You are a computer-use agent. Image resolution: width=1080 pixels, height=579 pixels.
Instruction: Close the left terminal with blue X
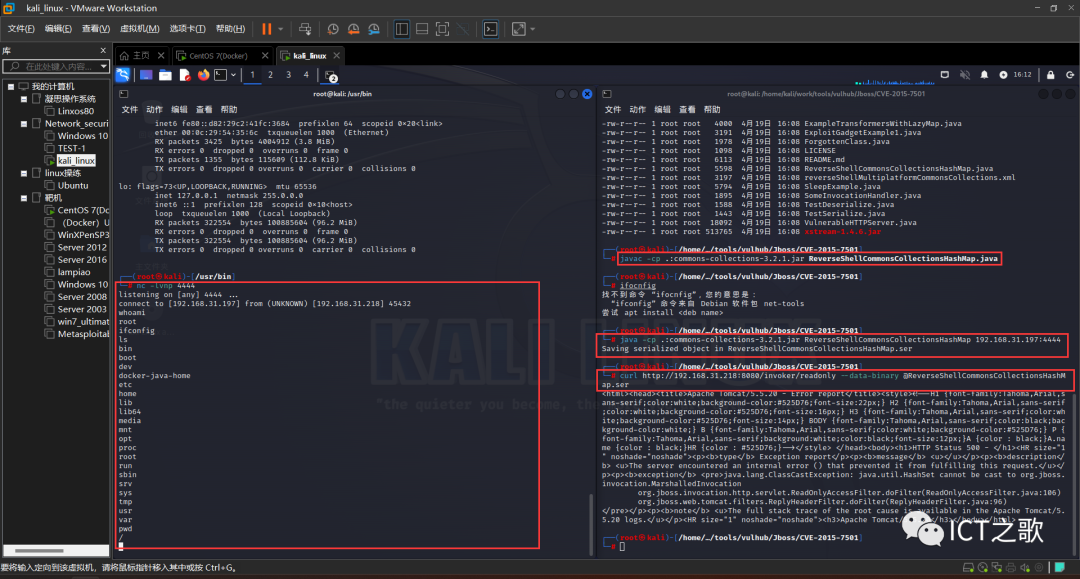tap(587, 94)
